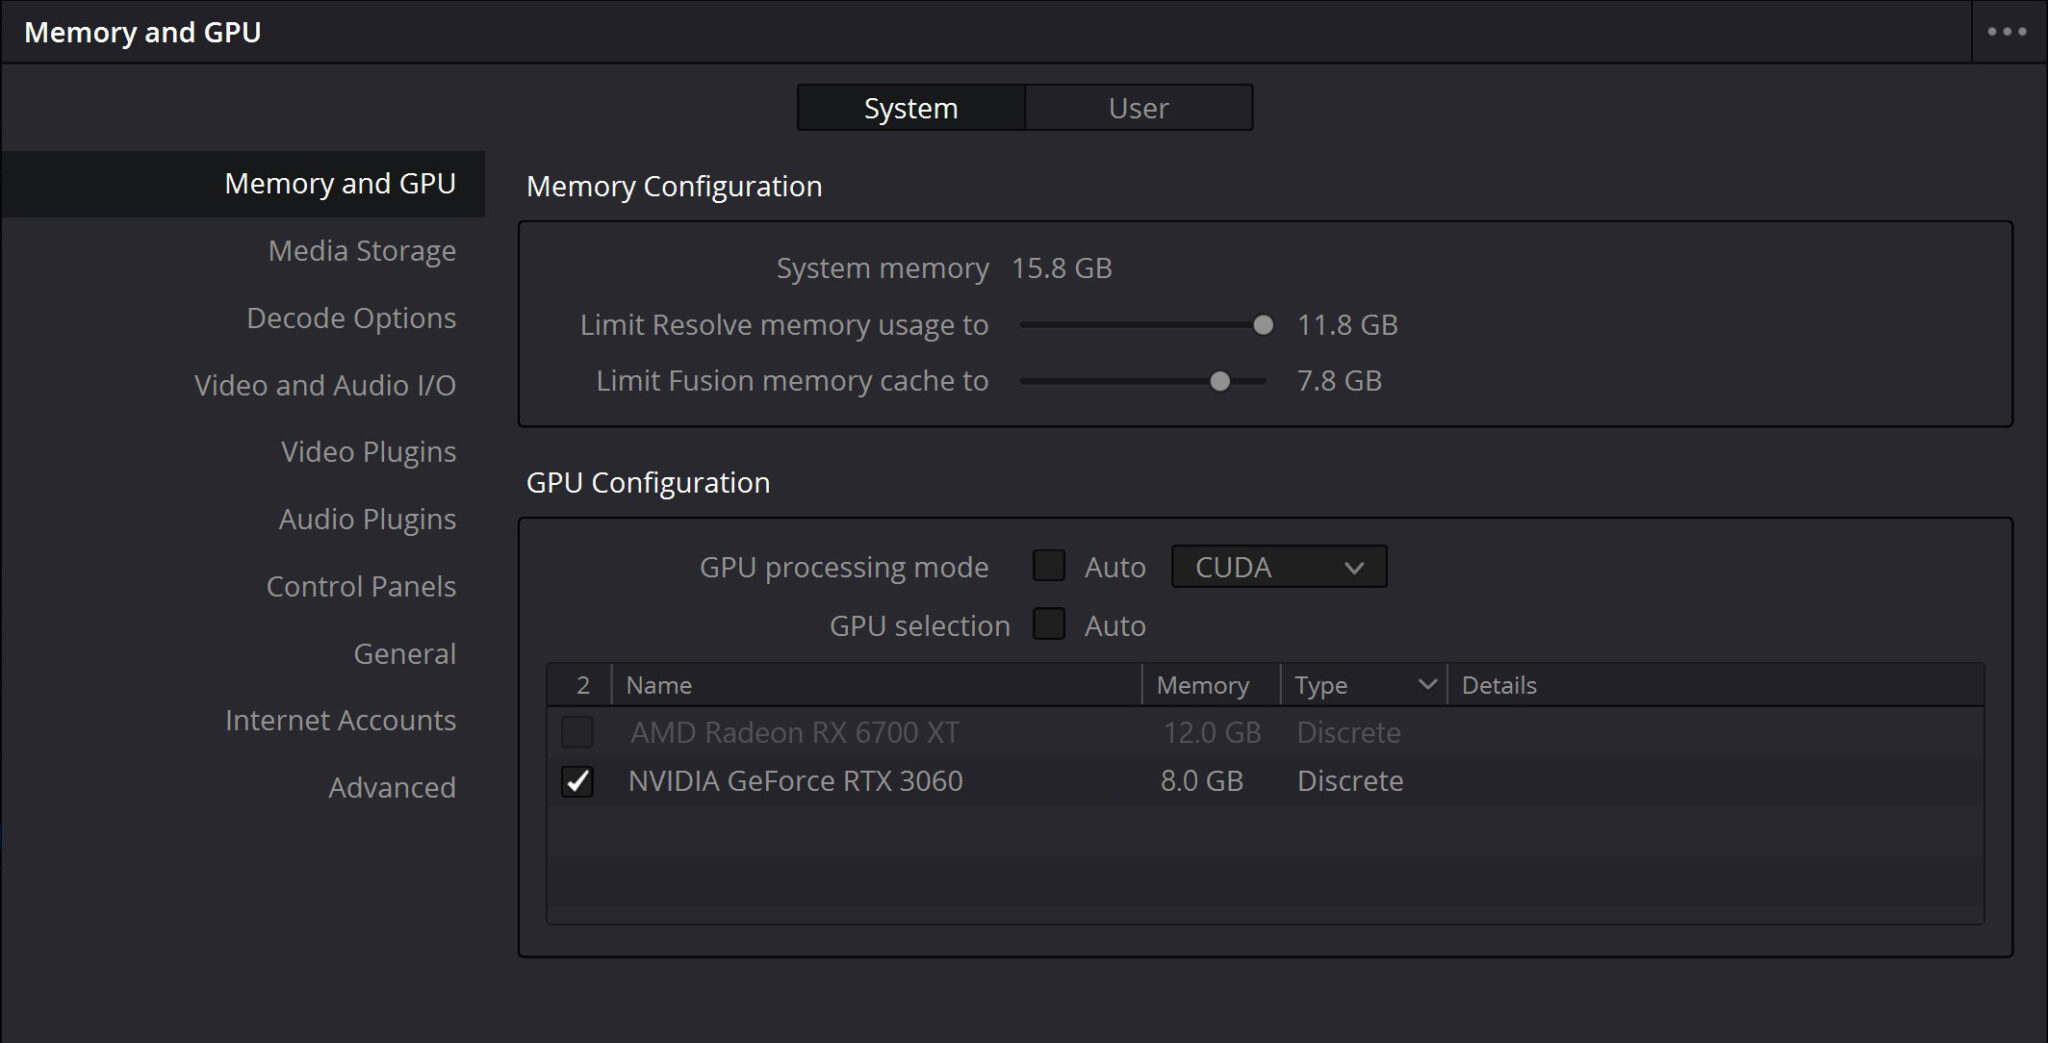This screenshot has width=2048, height=1043.
Task: Enable Auto for GPU processing mode
Action: [1049, 566]
